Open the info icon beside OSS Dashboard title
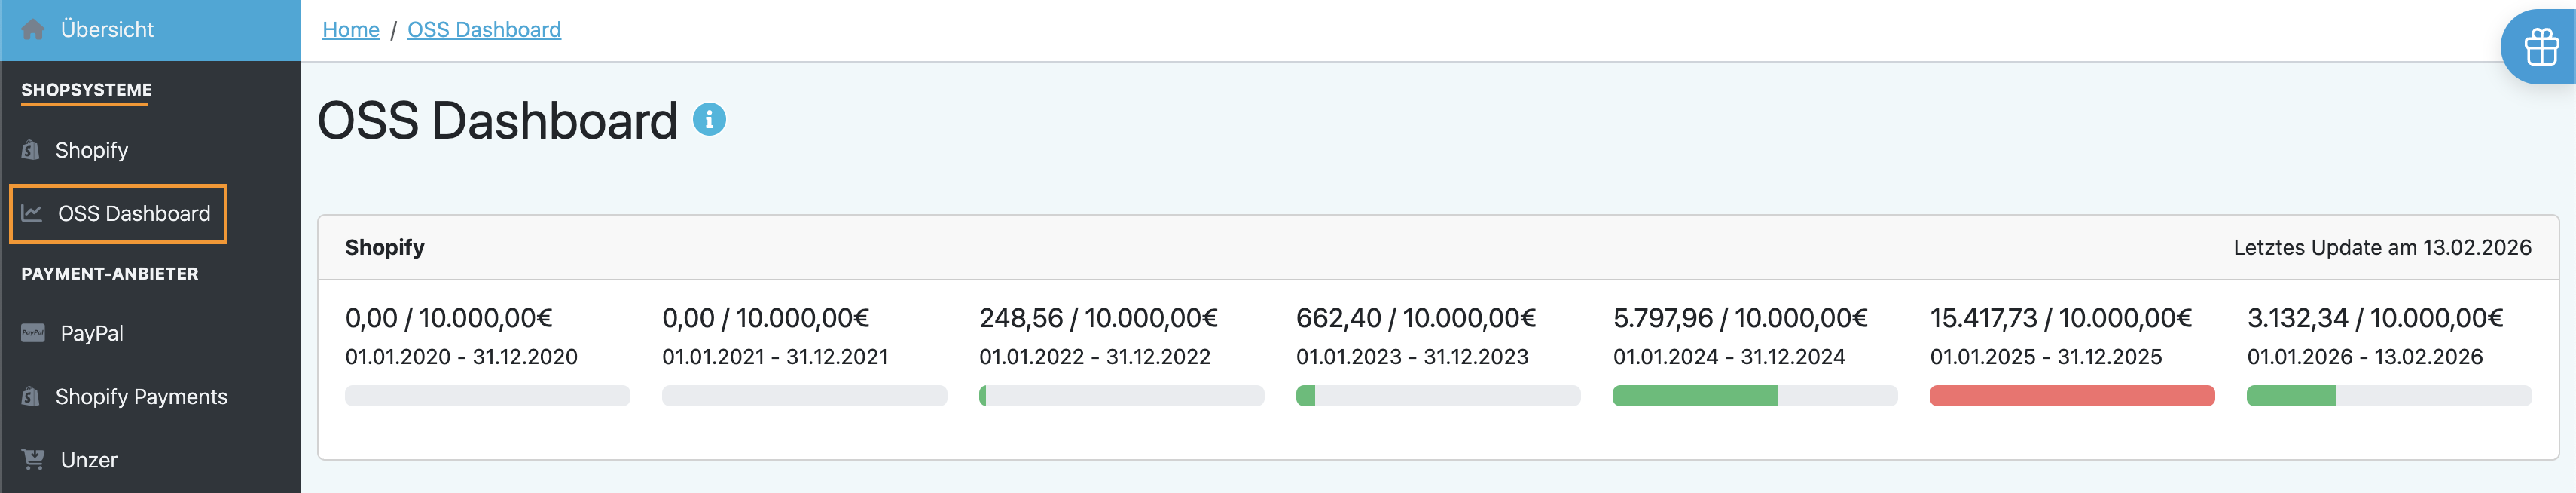2576x493 pixels. [709, 120]
